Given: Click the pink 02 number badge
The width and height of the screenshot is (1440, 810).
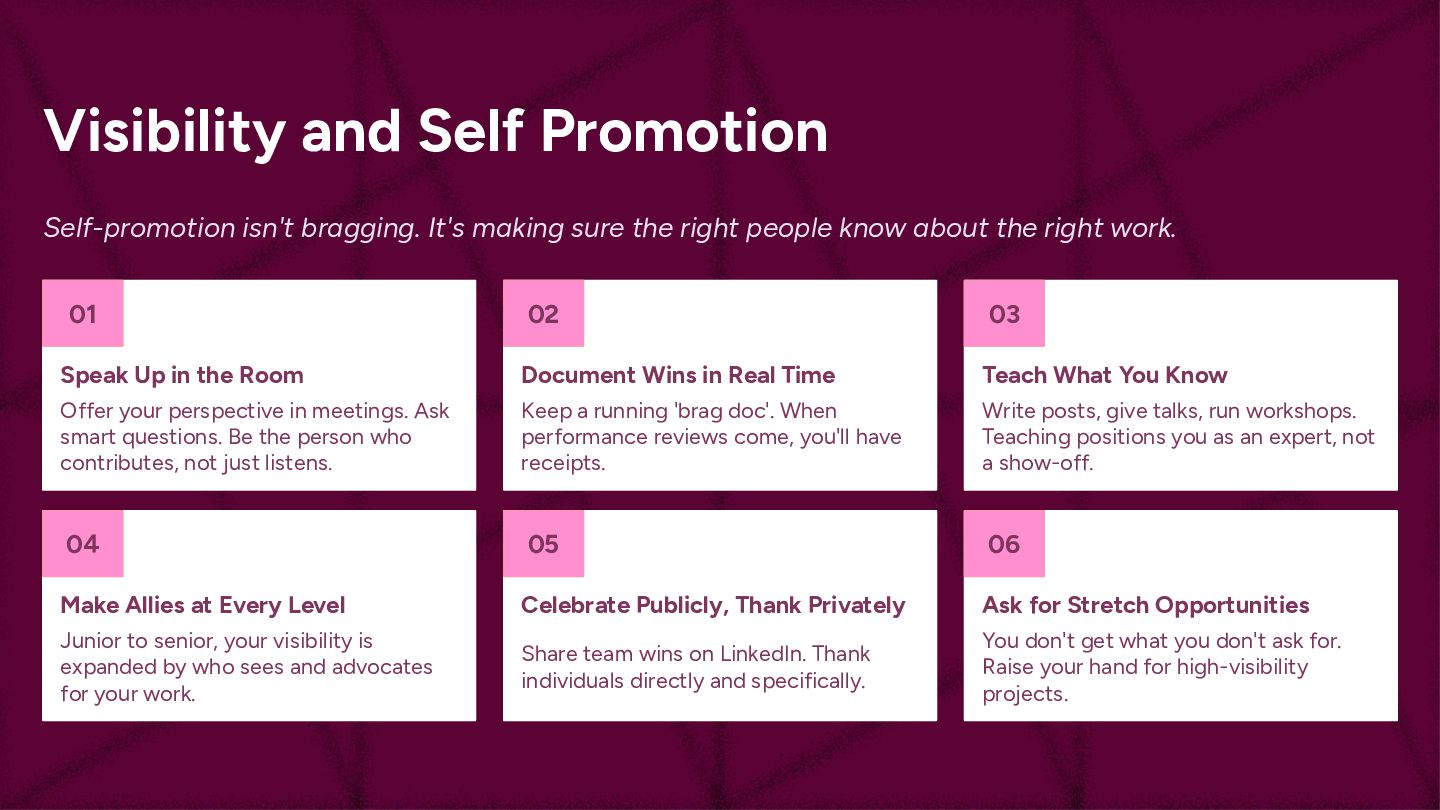Looking at the screenshot, I should (x=543, y=314).
